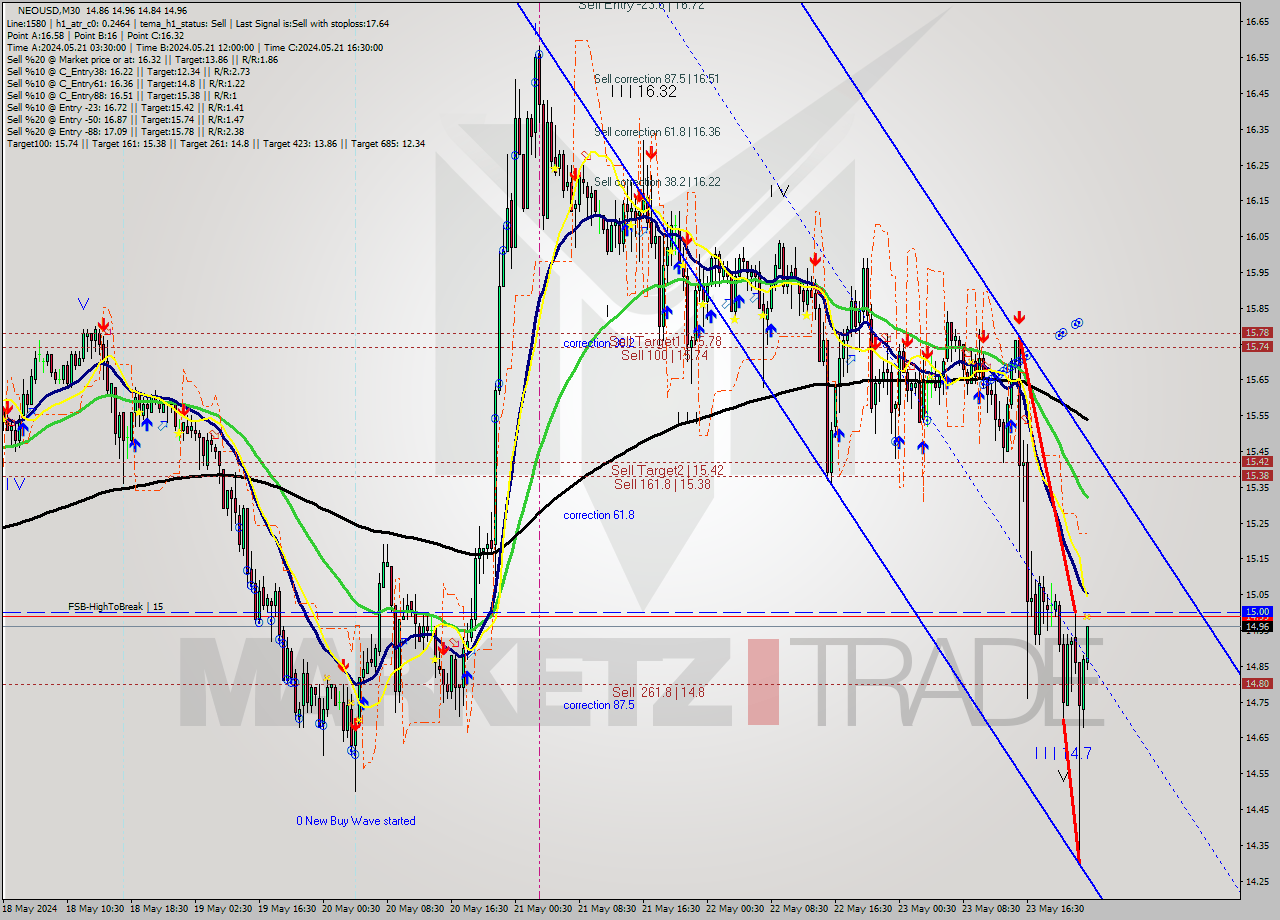Click the '20 May 16:30' time axis label
The image size is (1280, 920).
pyautogui.click(x=477, y=909)
